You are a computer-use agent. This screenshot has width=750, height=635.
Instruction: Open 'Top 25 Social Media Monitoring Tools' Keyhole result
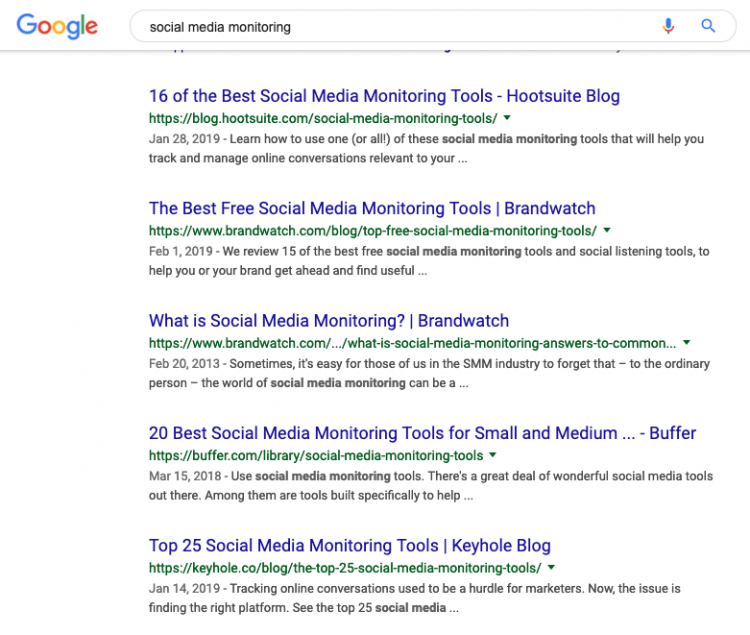(350, 546)
